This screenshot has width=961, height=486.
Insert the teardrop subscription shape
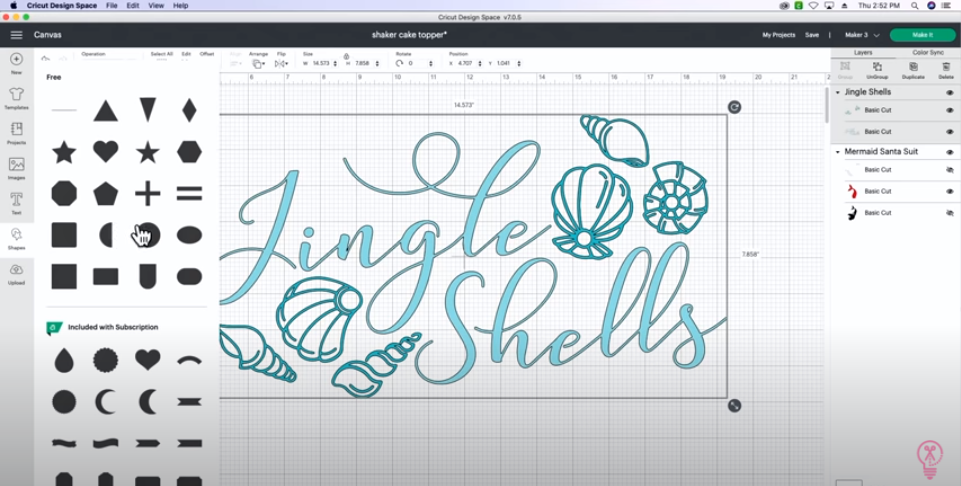tap(64, 360)
